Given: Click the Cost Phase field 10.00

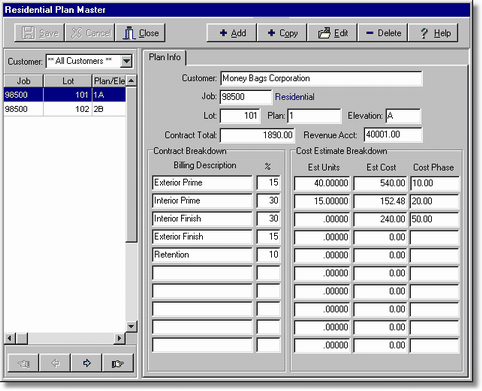Looking at the screenshot, I should pos(435,183).
